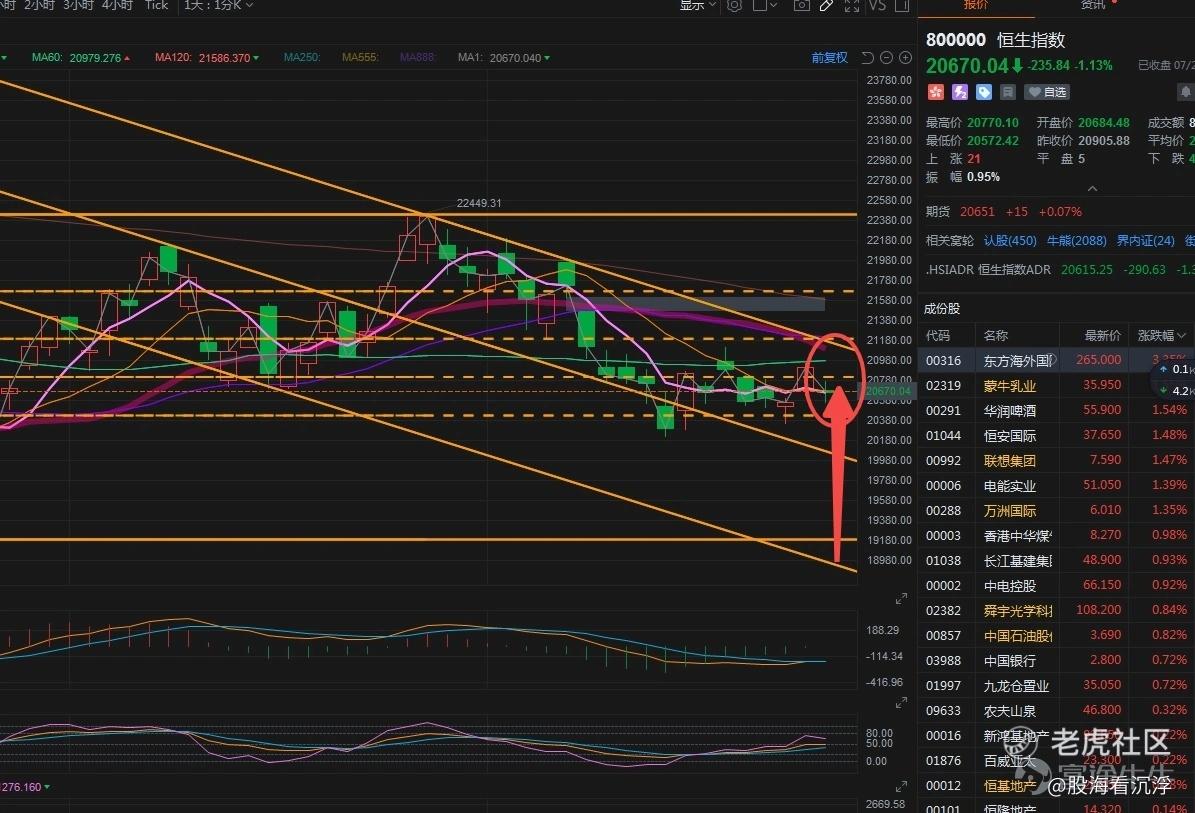Switch to the 报价 tab

pyautogui.click(x=976, y=5)
